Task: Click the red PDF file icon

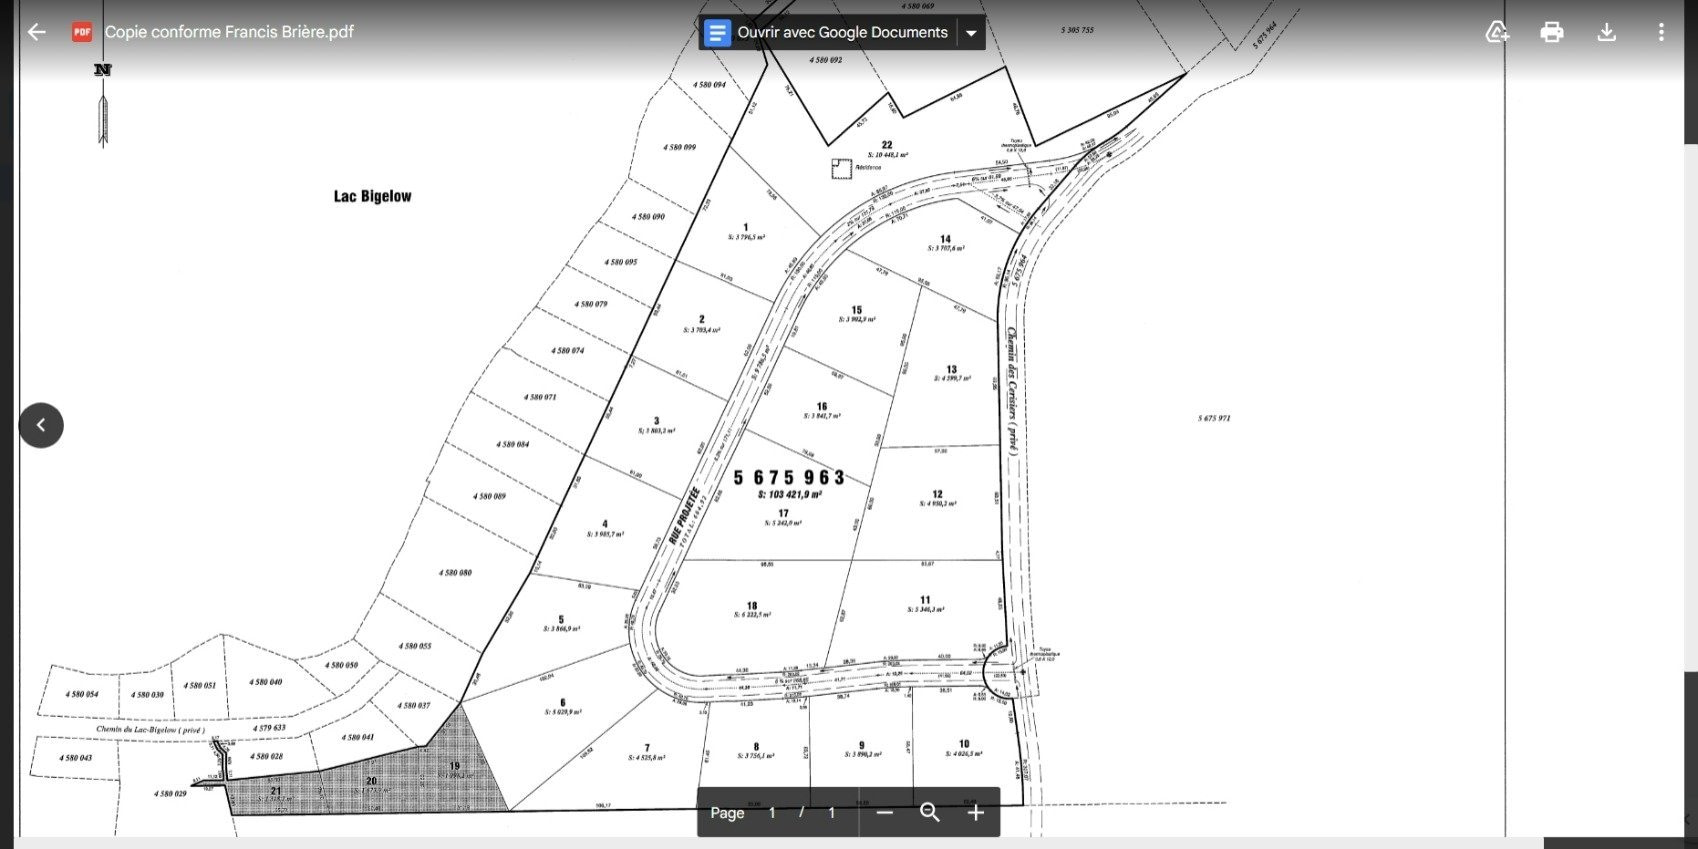Action: pyautogui.click(x=82, y=32)
